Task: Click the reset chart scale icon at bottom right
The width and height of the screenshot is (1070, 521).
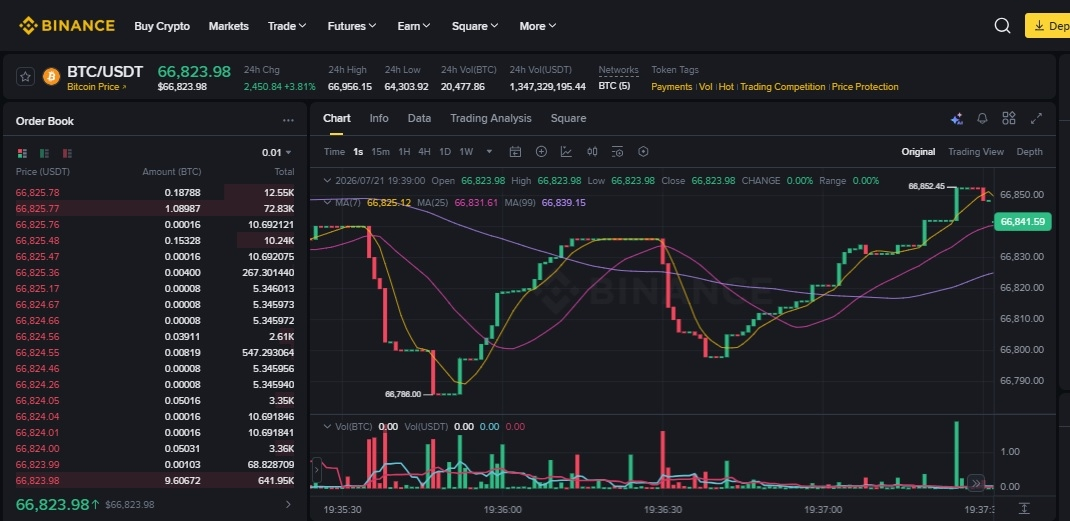Action: coord(1024,509)
